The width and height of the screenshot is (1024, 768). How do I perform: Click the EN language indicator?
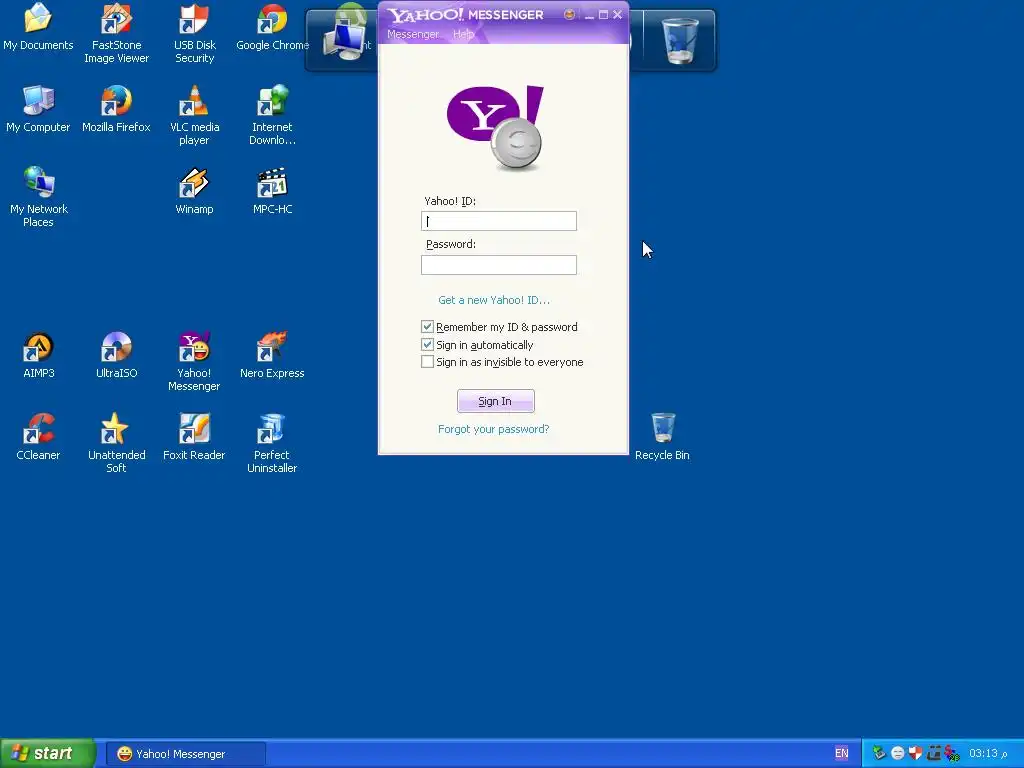tap(841, 753)
